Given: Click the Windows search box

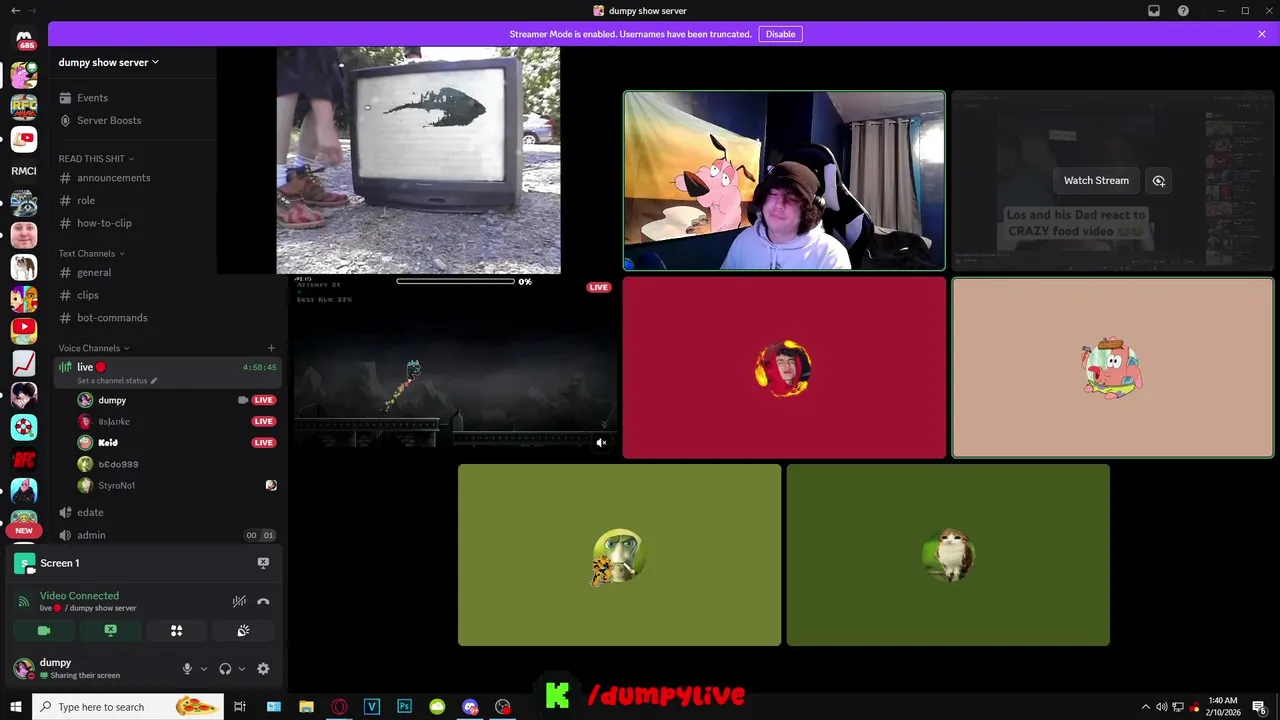Looking at the screenshot, I should pyautogui.click(x=127, y=707).
